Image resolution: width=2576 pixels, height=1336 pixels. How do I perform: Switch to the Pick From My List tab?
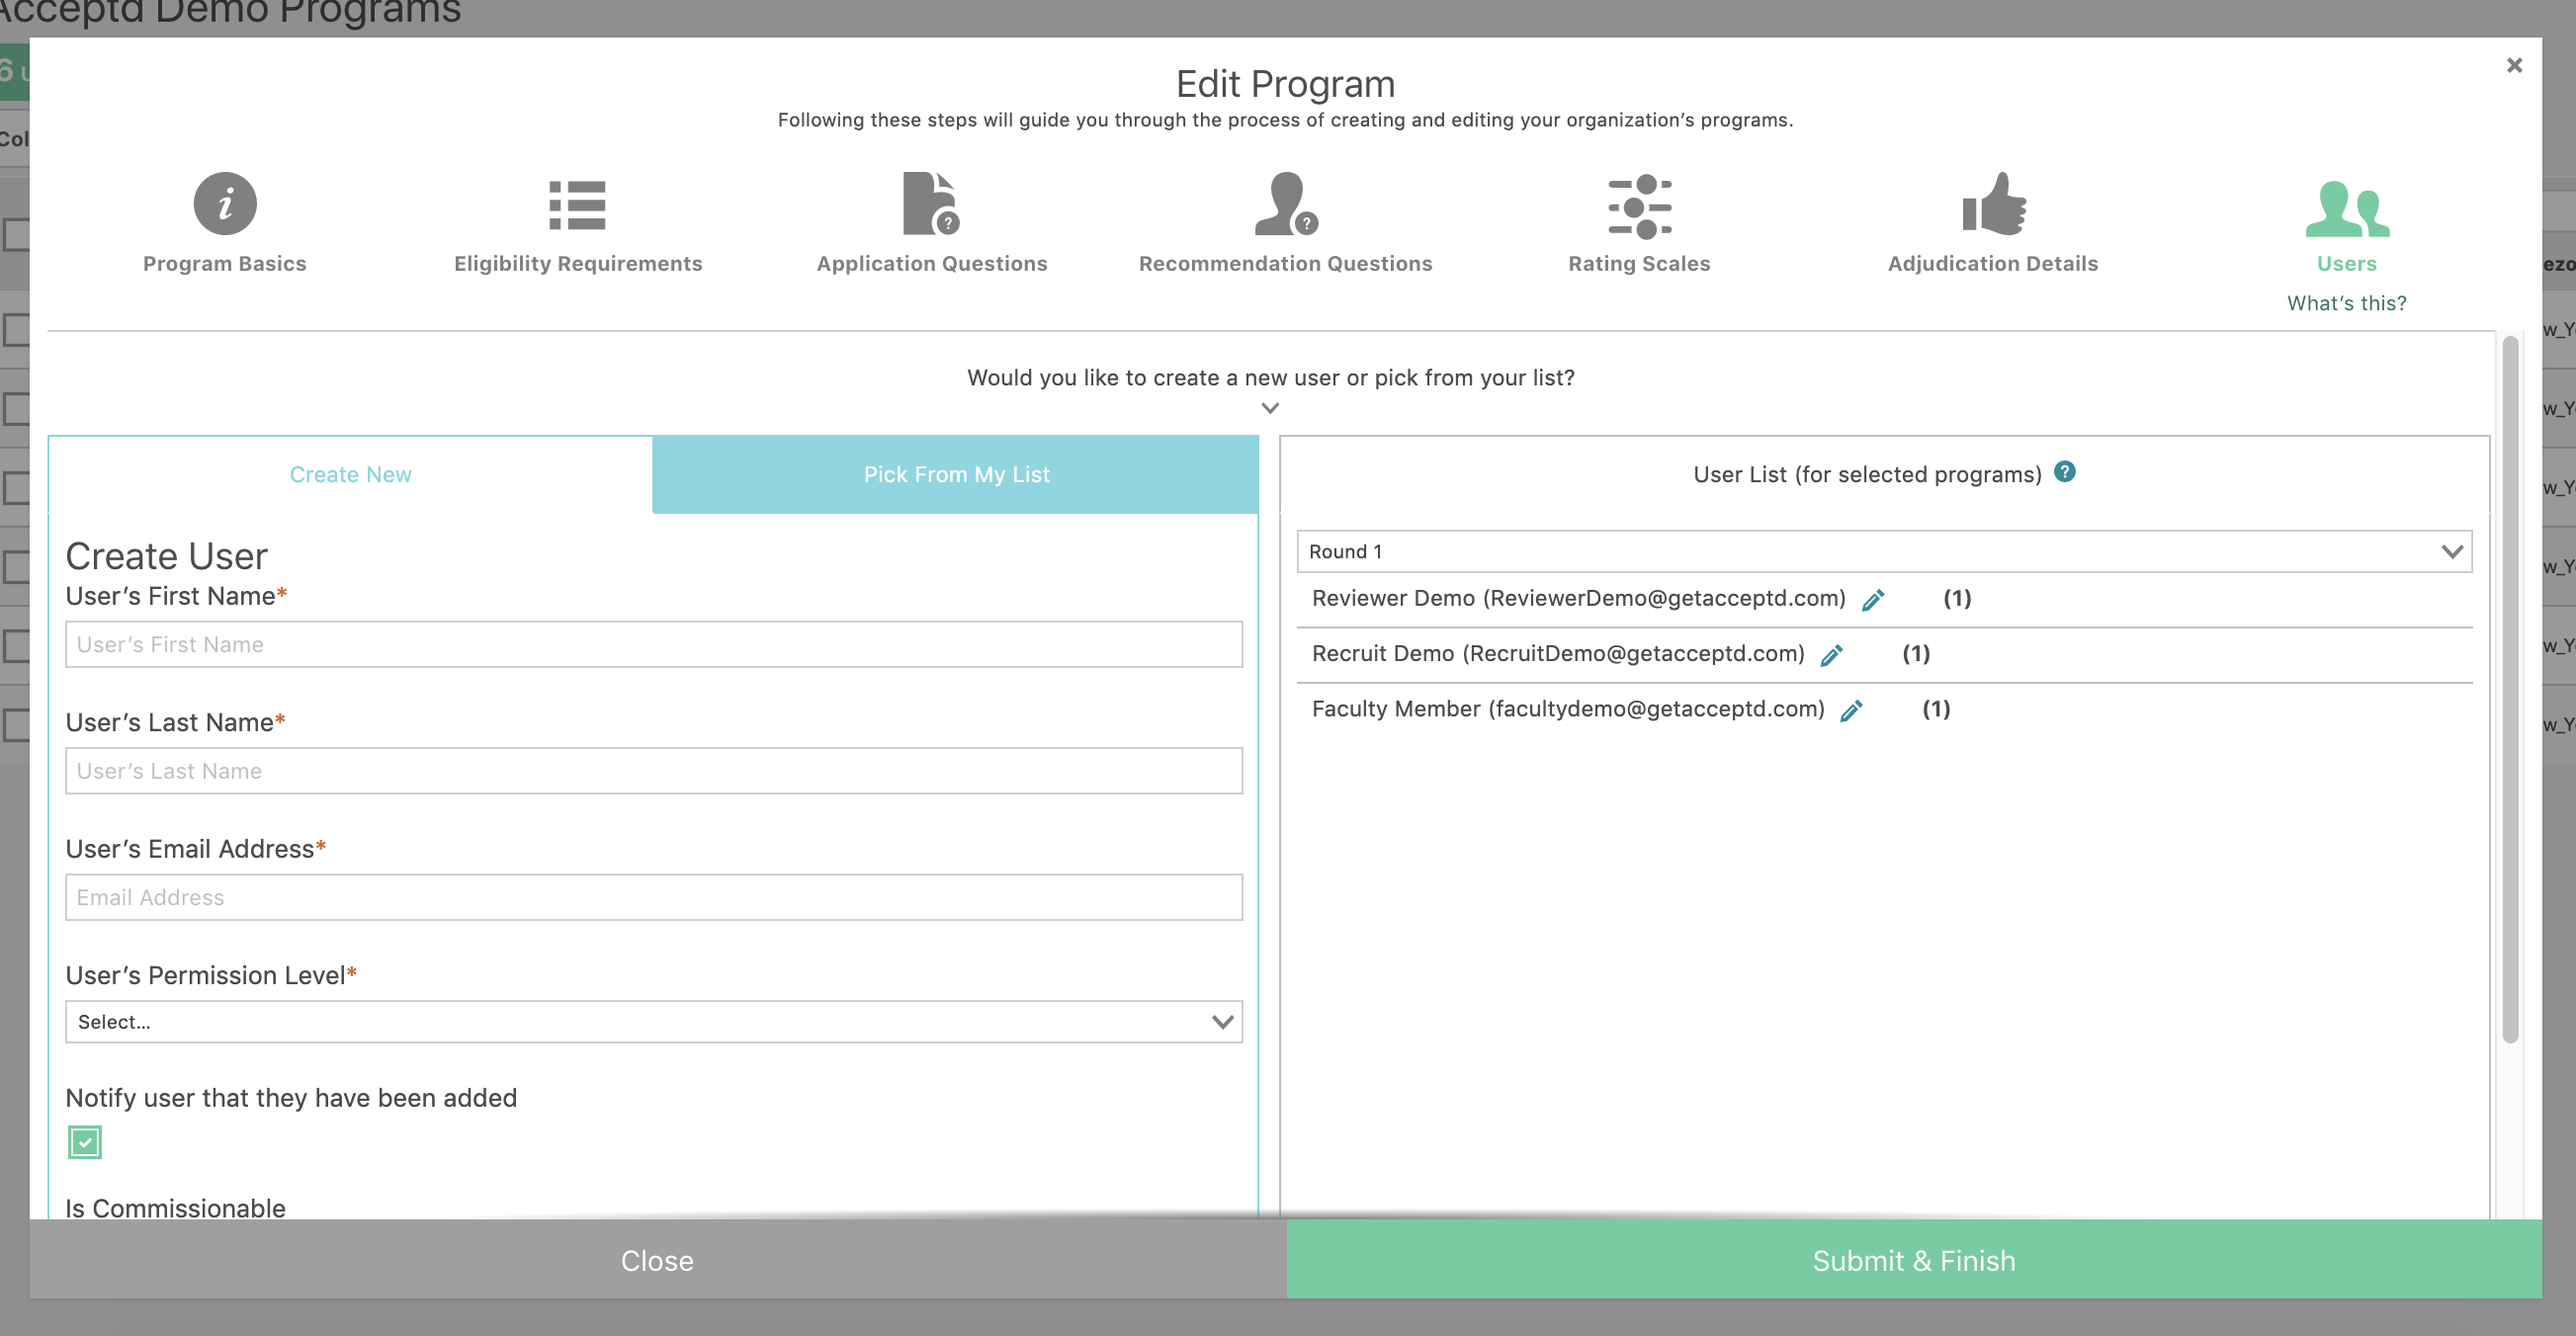956,475
